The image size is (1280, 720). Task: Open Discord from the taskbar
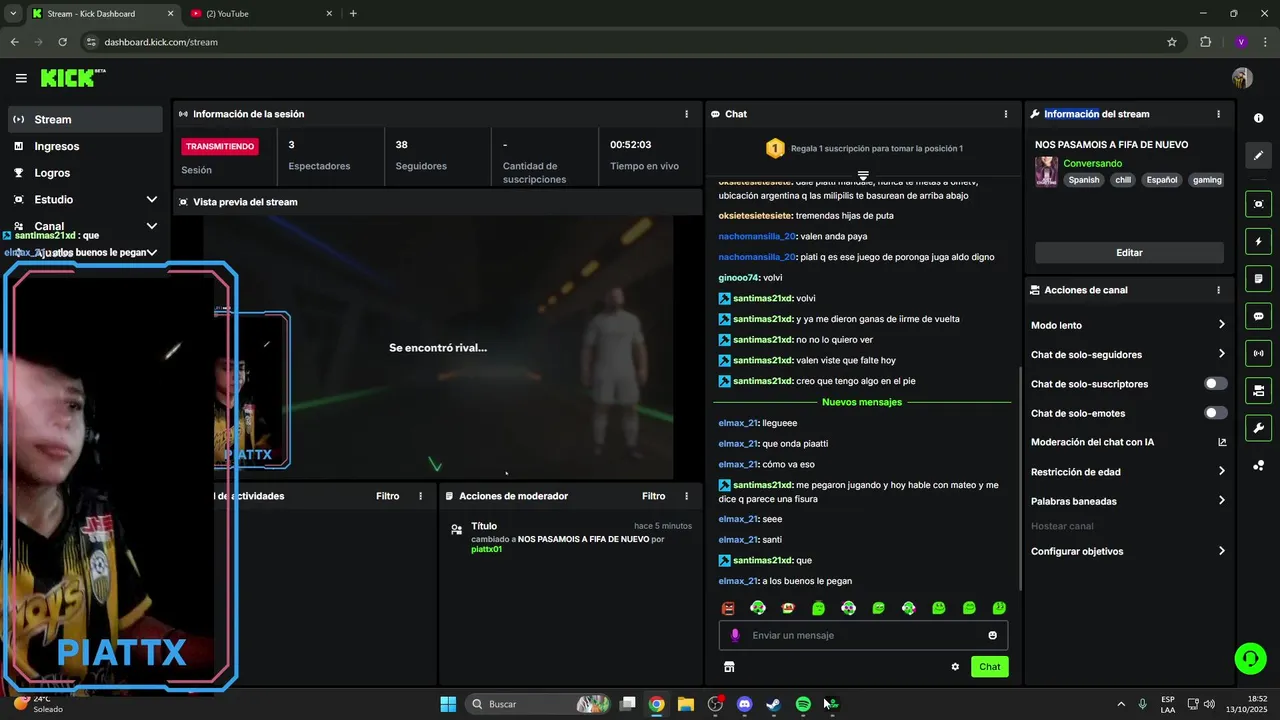(x=744, y=704)
